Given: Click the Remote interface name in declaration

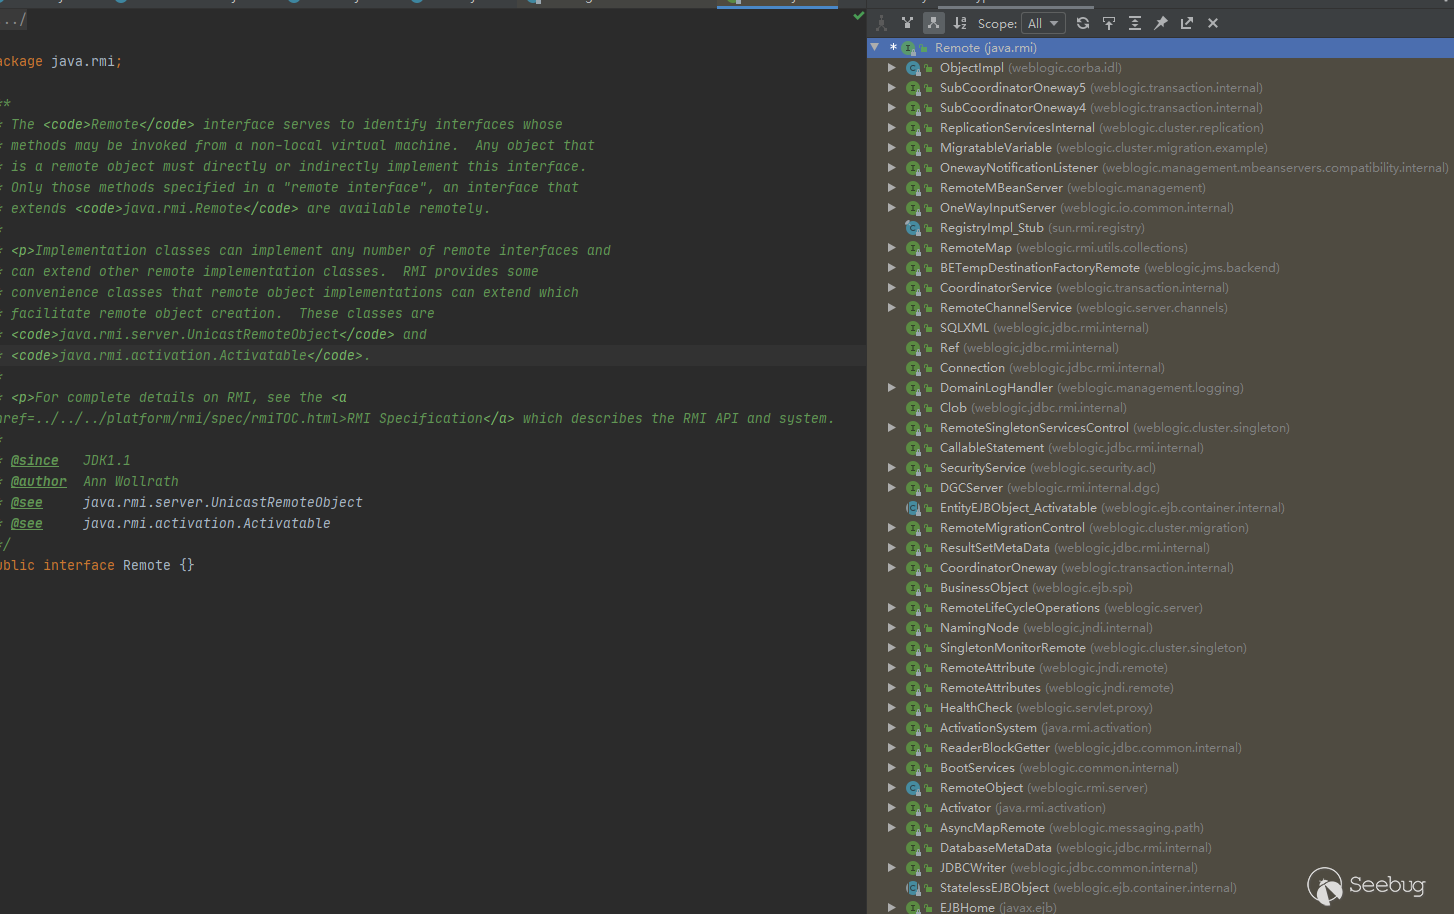Looking at the screenshot, I should pos(146,566).
